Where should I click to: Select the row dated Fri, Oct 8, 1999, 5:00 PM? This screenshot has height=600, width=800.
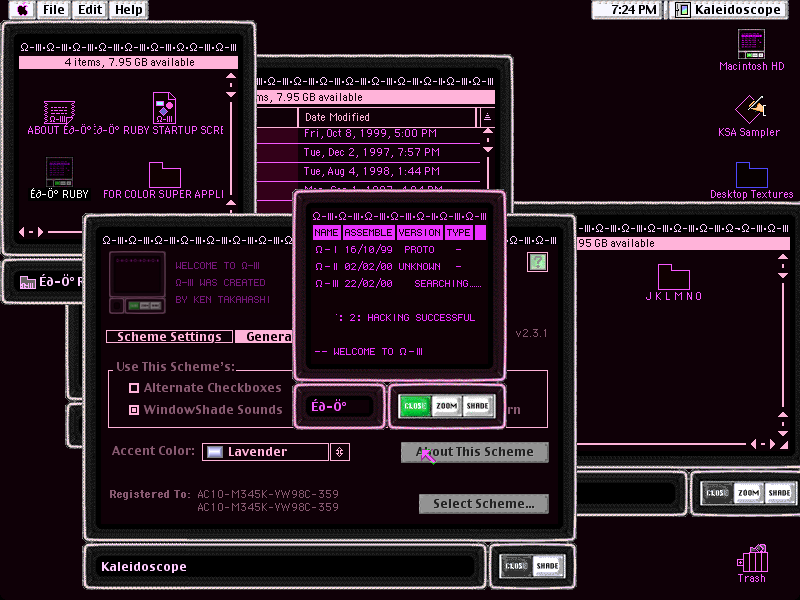(x=368, y=134)
